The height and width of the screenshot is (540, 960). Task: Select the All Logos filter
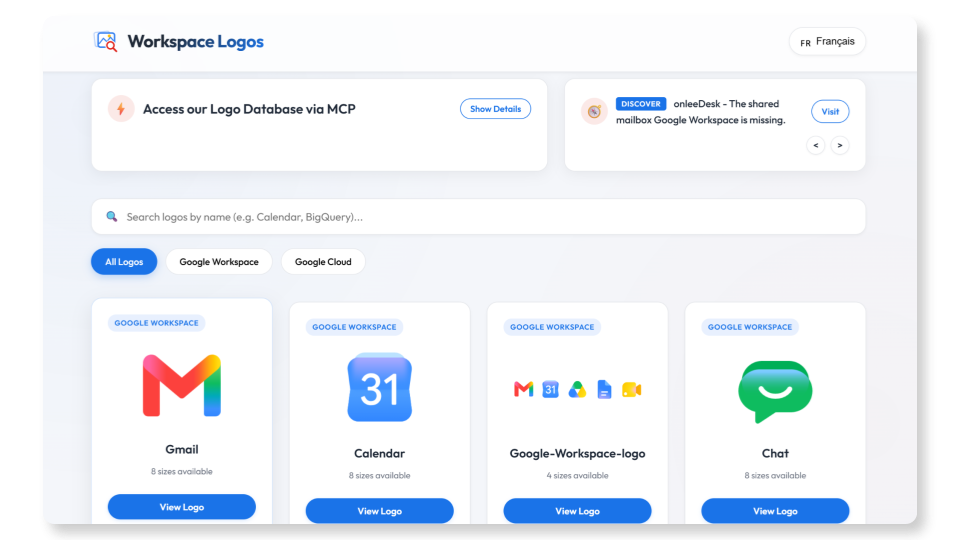[x=124, y=261]
